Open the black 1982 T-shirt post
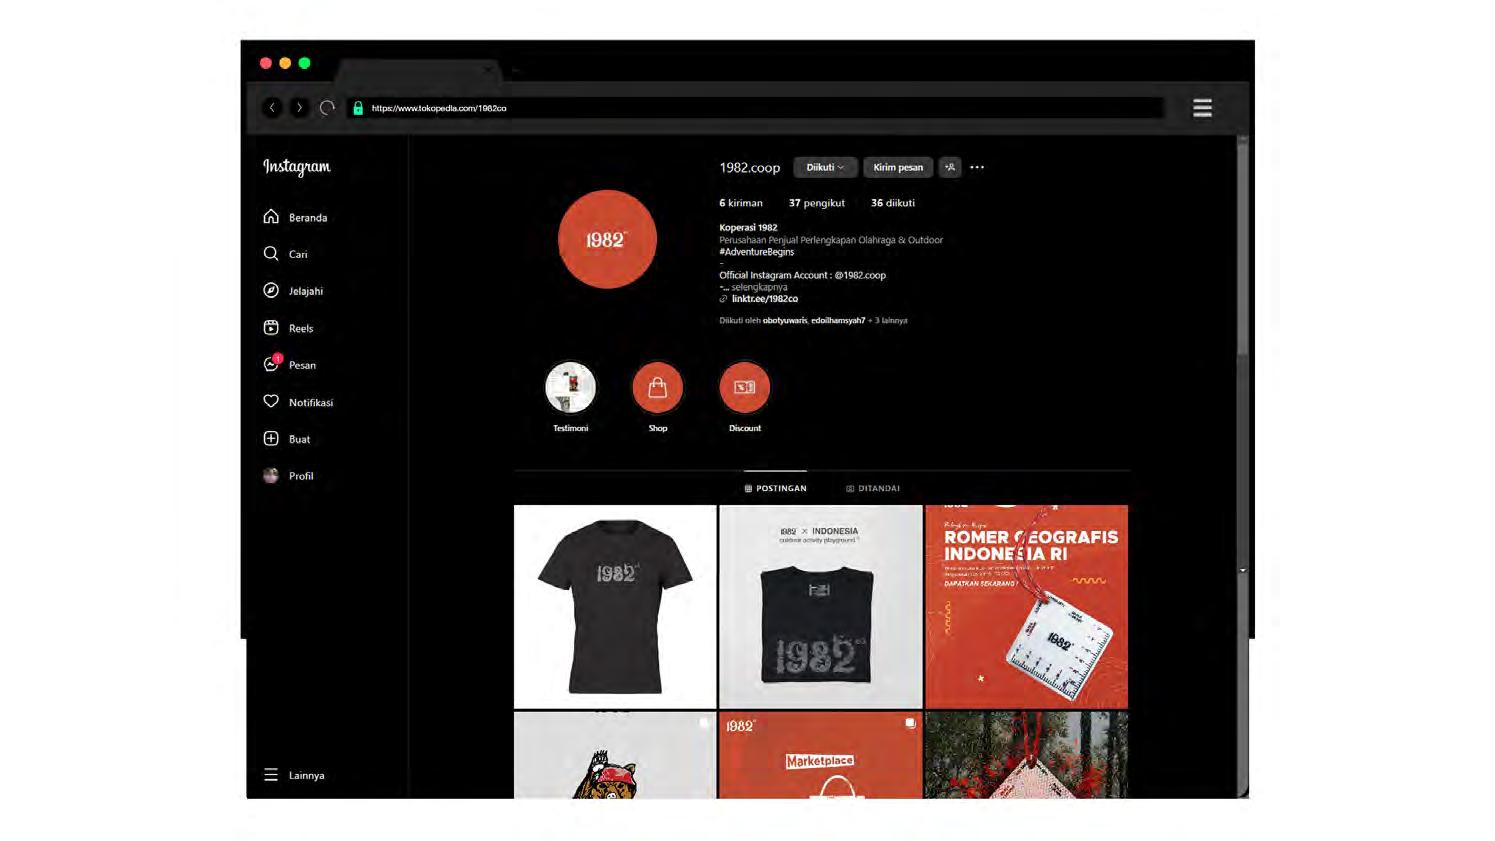The height and width of the screenshot is (841, 1495). pyautogui.click(x=615, y=606)
